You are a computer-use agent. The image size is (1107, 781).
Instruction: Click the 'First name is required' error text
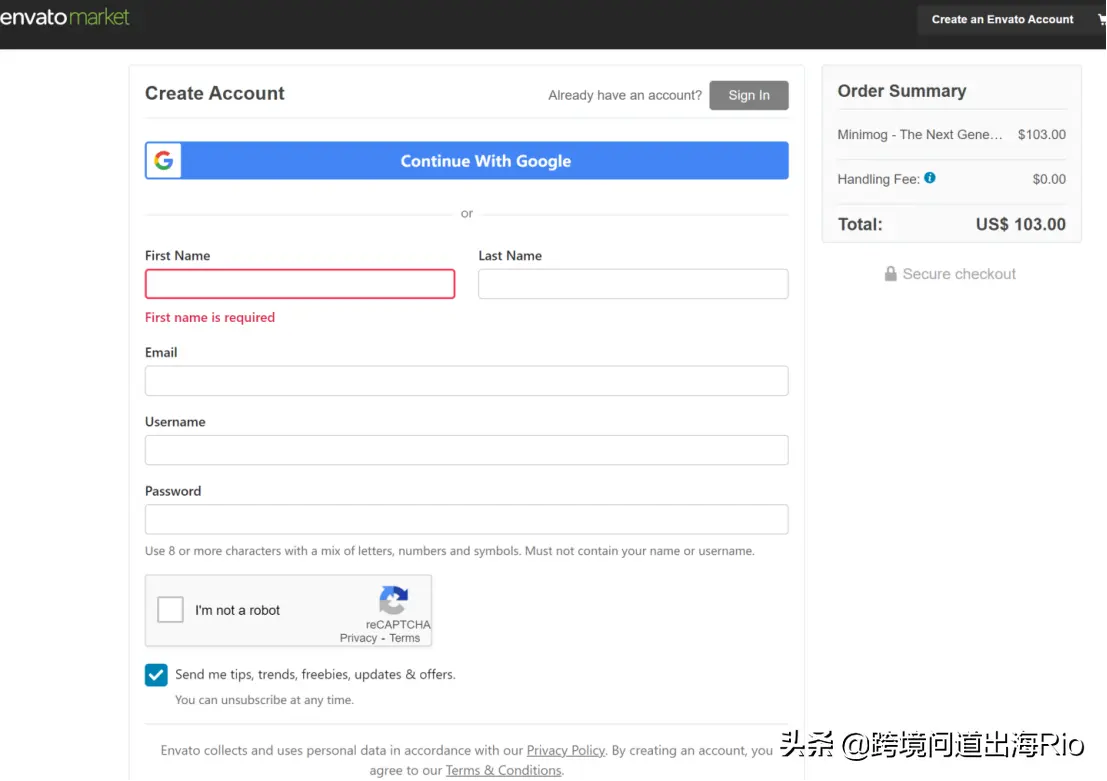[210, 317]
